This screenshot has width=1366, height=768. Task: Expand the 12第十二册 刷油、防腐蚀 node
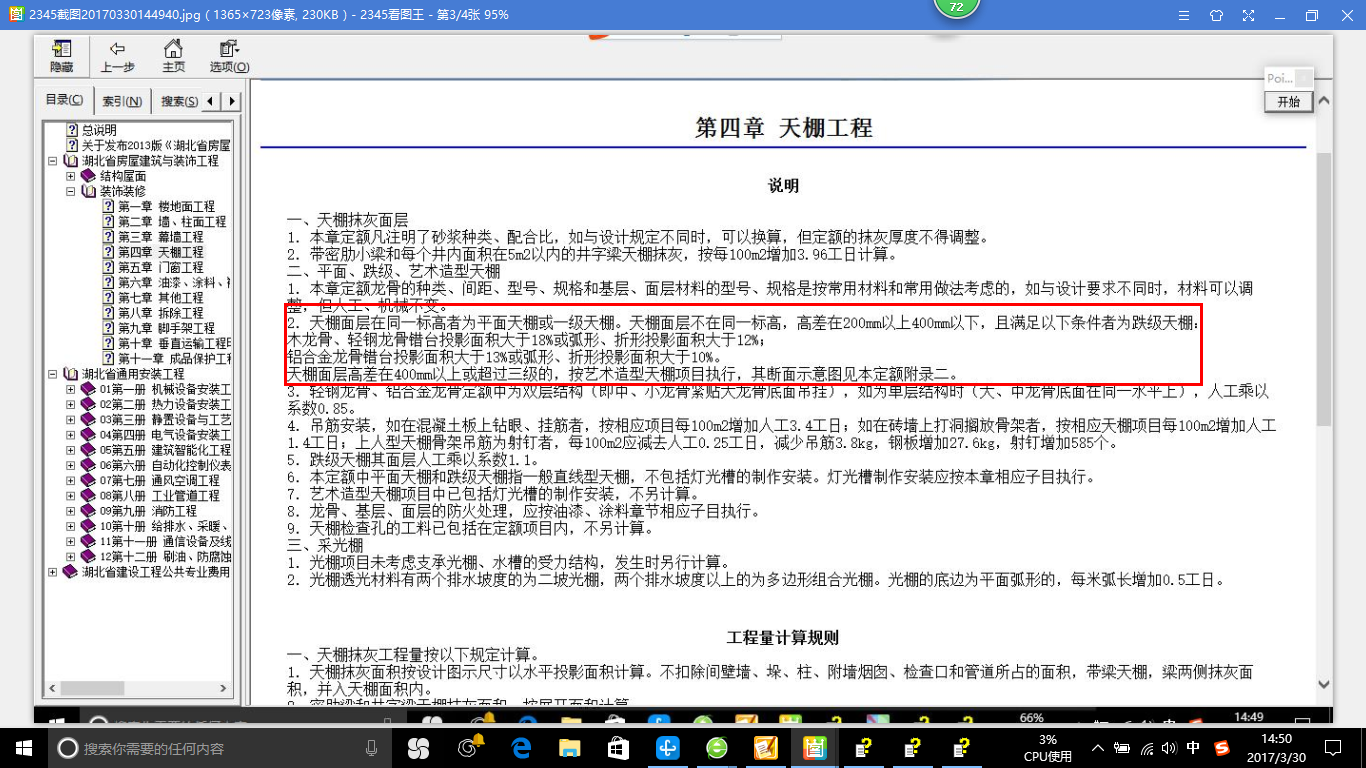coord(71,557)
